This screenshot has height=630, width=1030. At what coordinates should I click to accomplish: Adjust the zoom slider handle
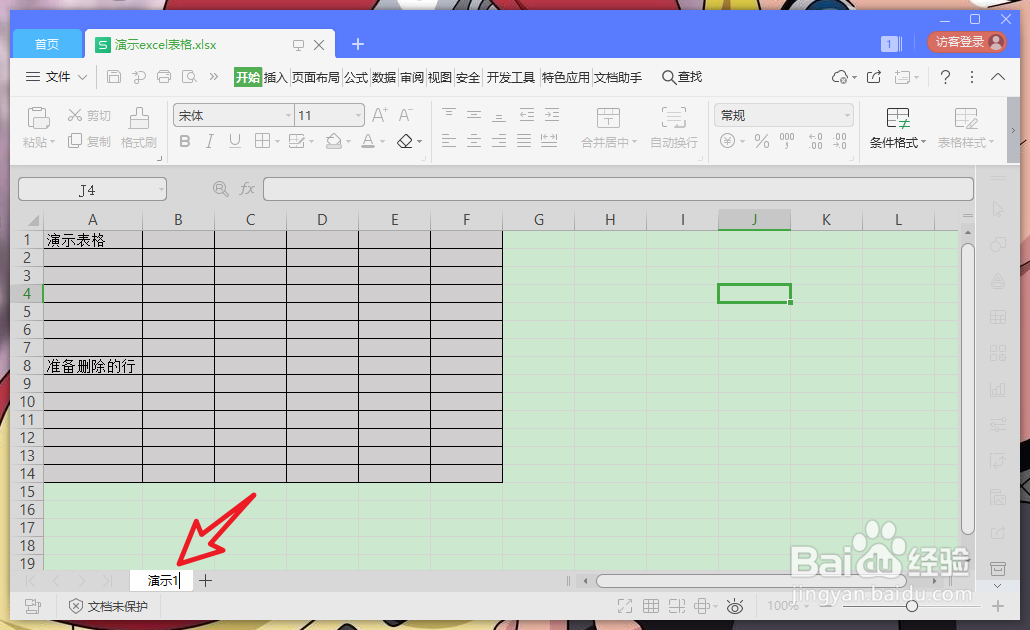point(912,606)
